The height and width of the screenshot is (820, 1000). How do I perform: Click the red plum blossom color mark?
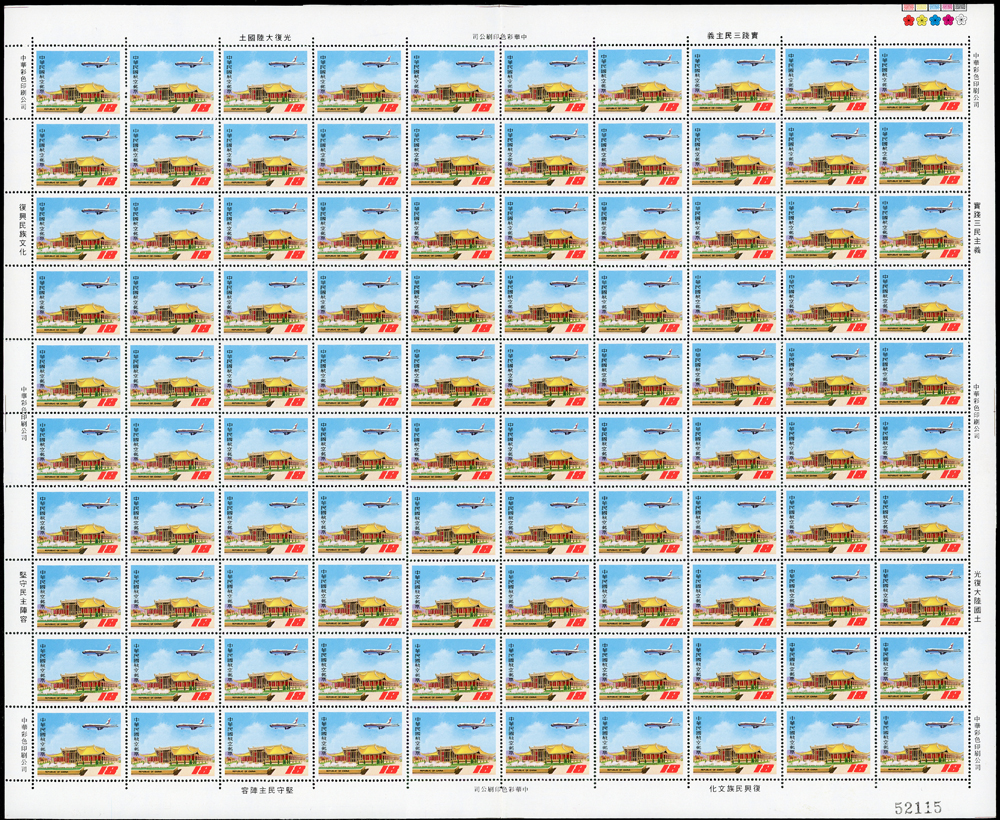[909, 19]
